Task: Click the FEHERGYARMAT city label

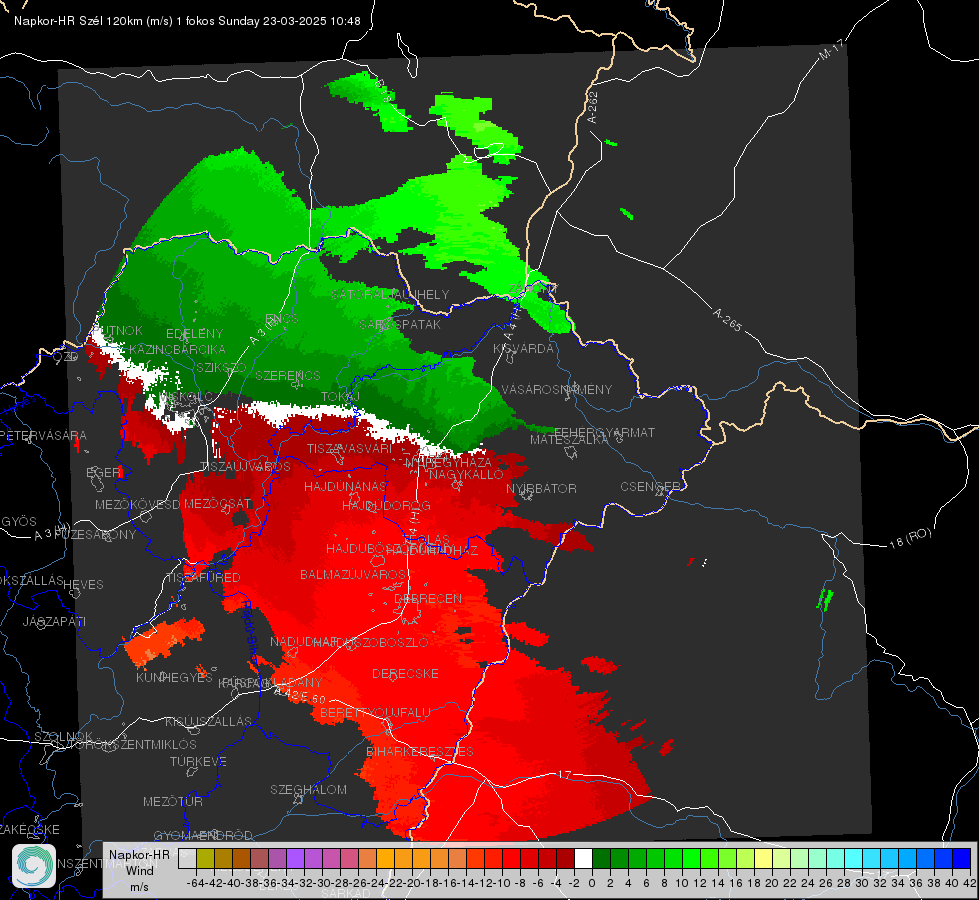Action: coord(604,432)
